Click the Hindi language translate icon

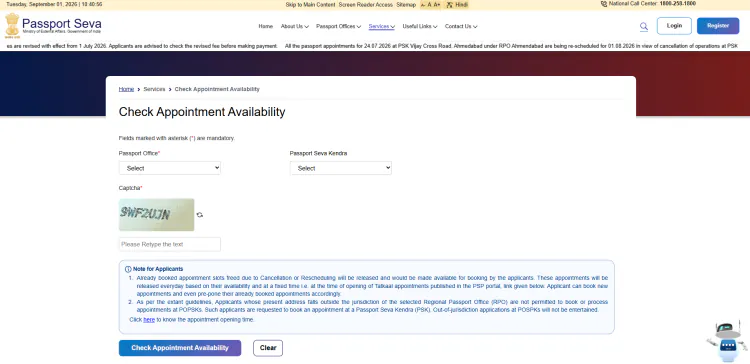450,5
